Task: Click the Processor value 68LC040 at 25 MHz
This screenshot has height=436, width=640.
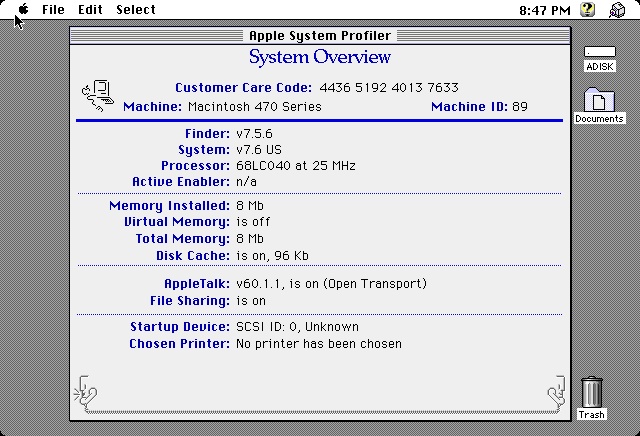Action: coord(296,166)
